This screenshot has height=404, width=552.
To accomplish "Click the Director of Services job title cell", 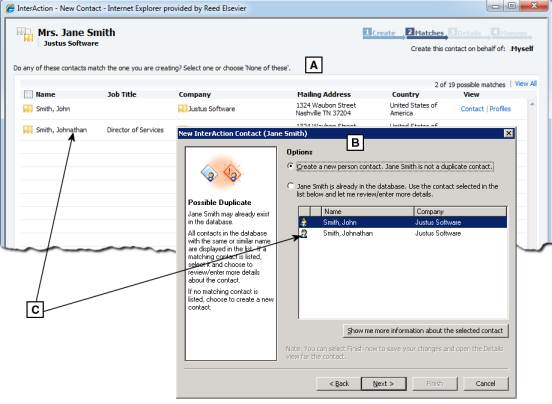I will [135, 130].
